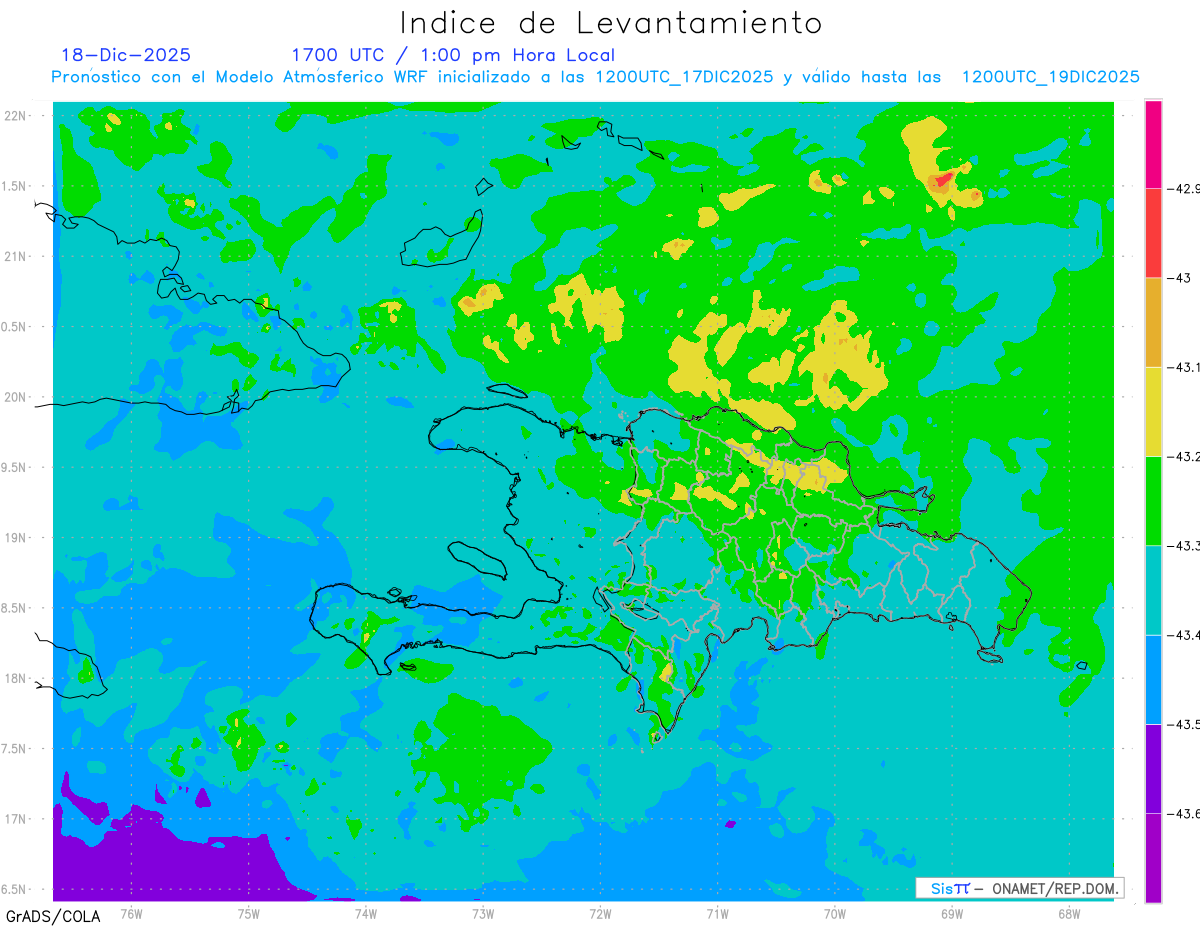The width and height of the screenshot is (1200, 927).
Task: Pick the blue segment of the color bar
Action: (1153, 679)
